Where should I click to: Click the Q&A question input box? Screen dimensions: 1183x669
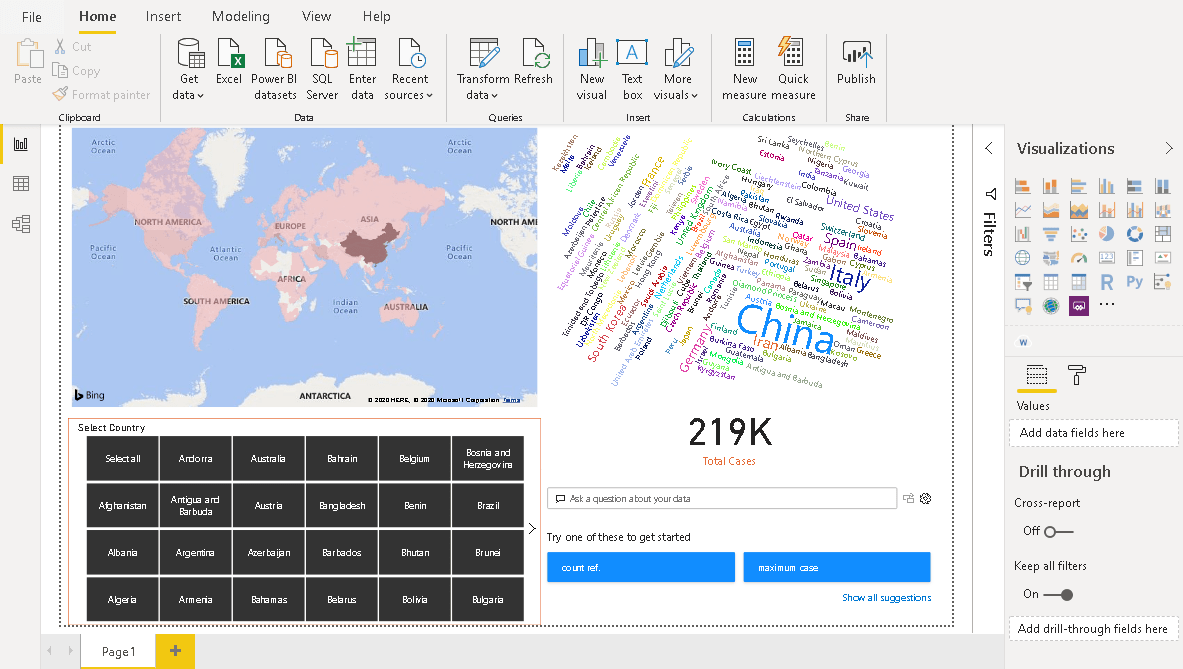722,499
